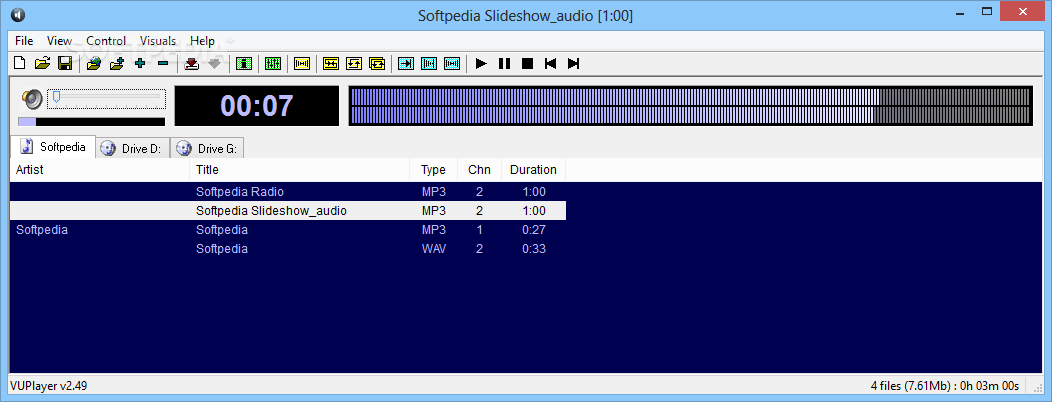Click the volume slider thumb
Image resolution: width=1052 pixels, height=402 pixels.
pos(57,97)
